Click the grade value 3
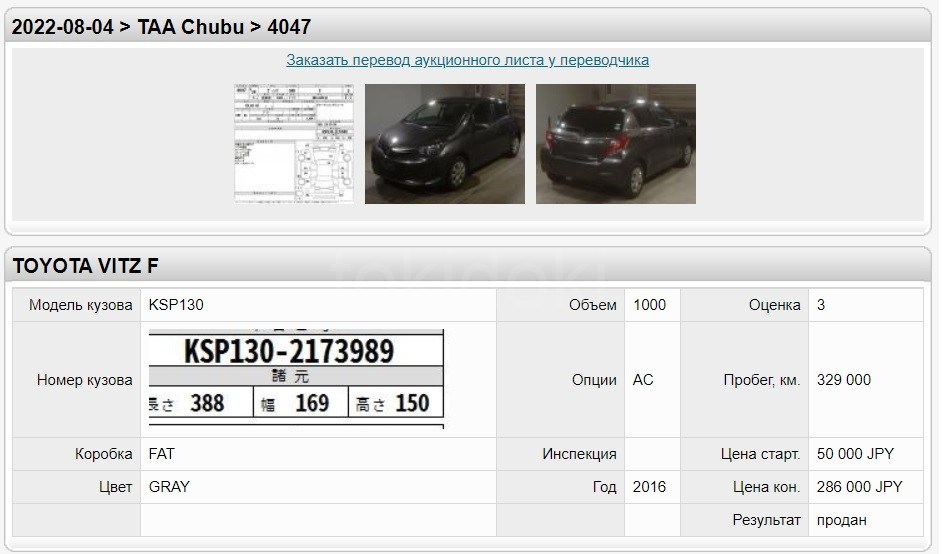 click(821, 305)
